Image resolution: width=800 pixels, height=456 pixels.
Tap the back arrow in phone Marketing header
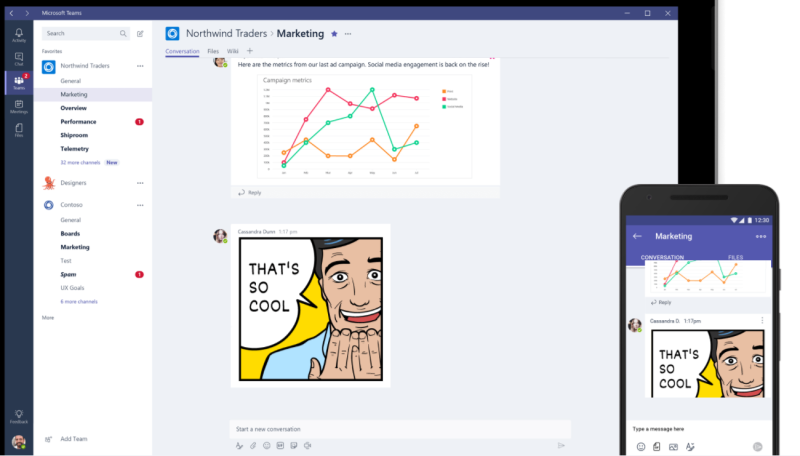pyautogui.click(x=637, y=236)
